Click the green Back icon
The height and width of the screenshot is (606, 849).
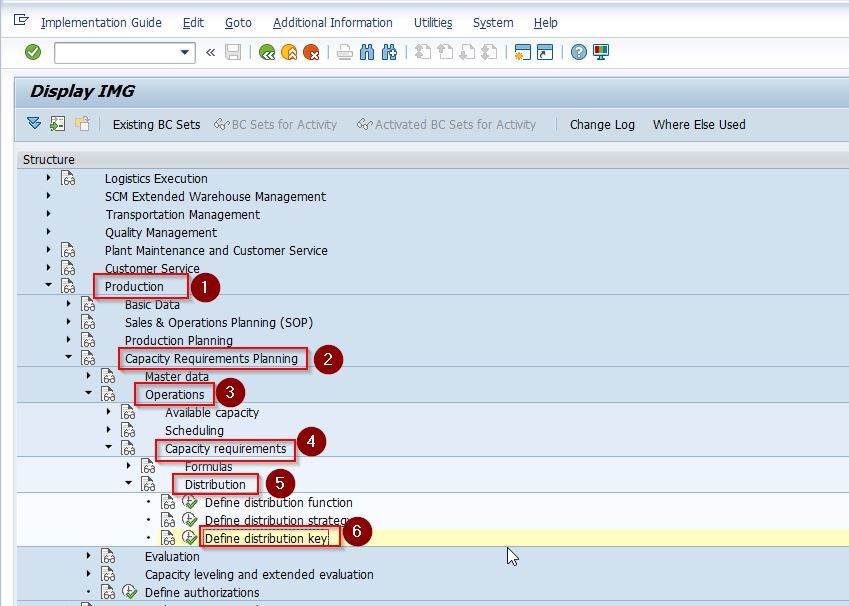click(x=267, y=53)
